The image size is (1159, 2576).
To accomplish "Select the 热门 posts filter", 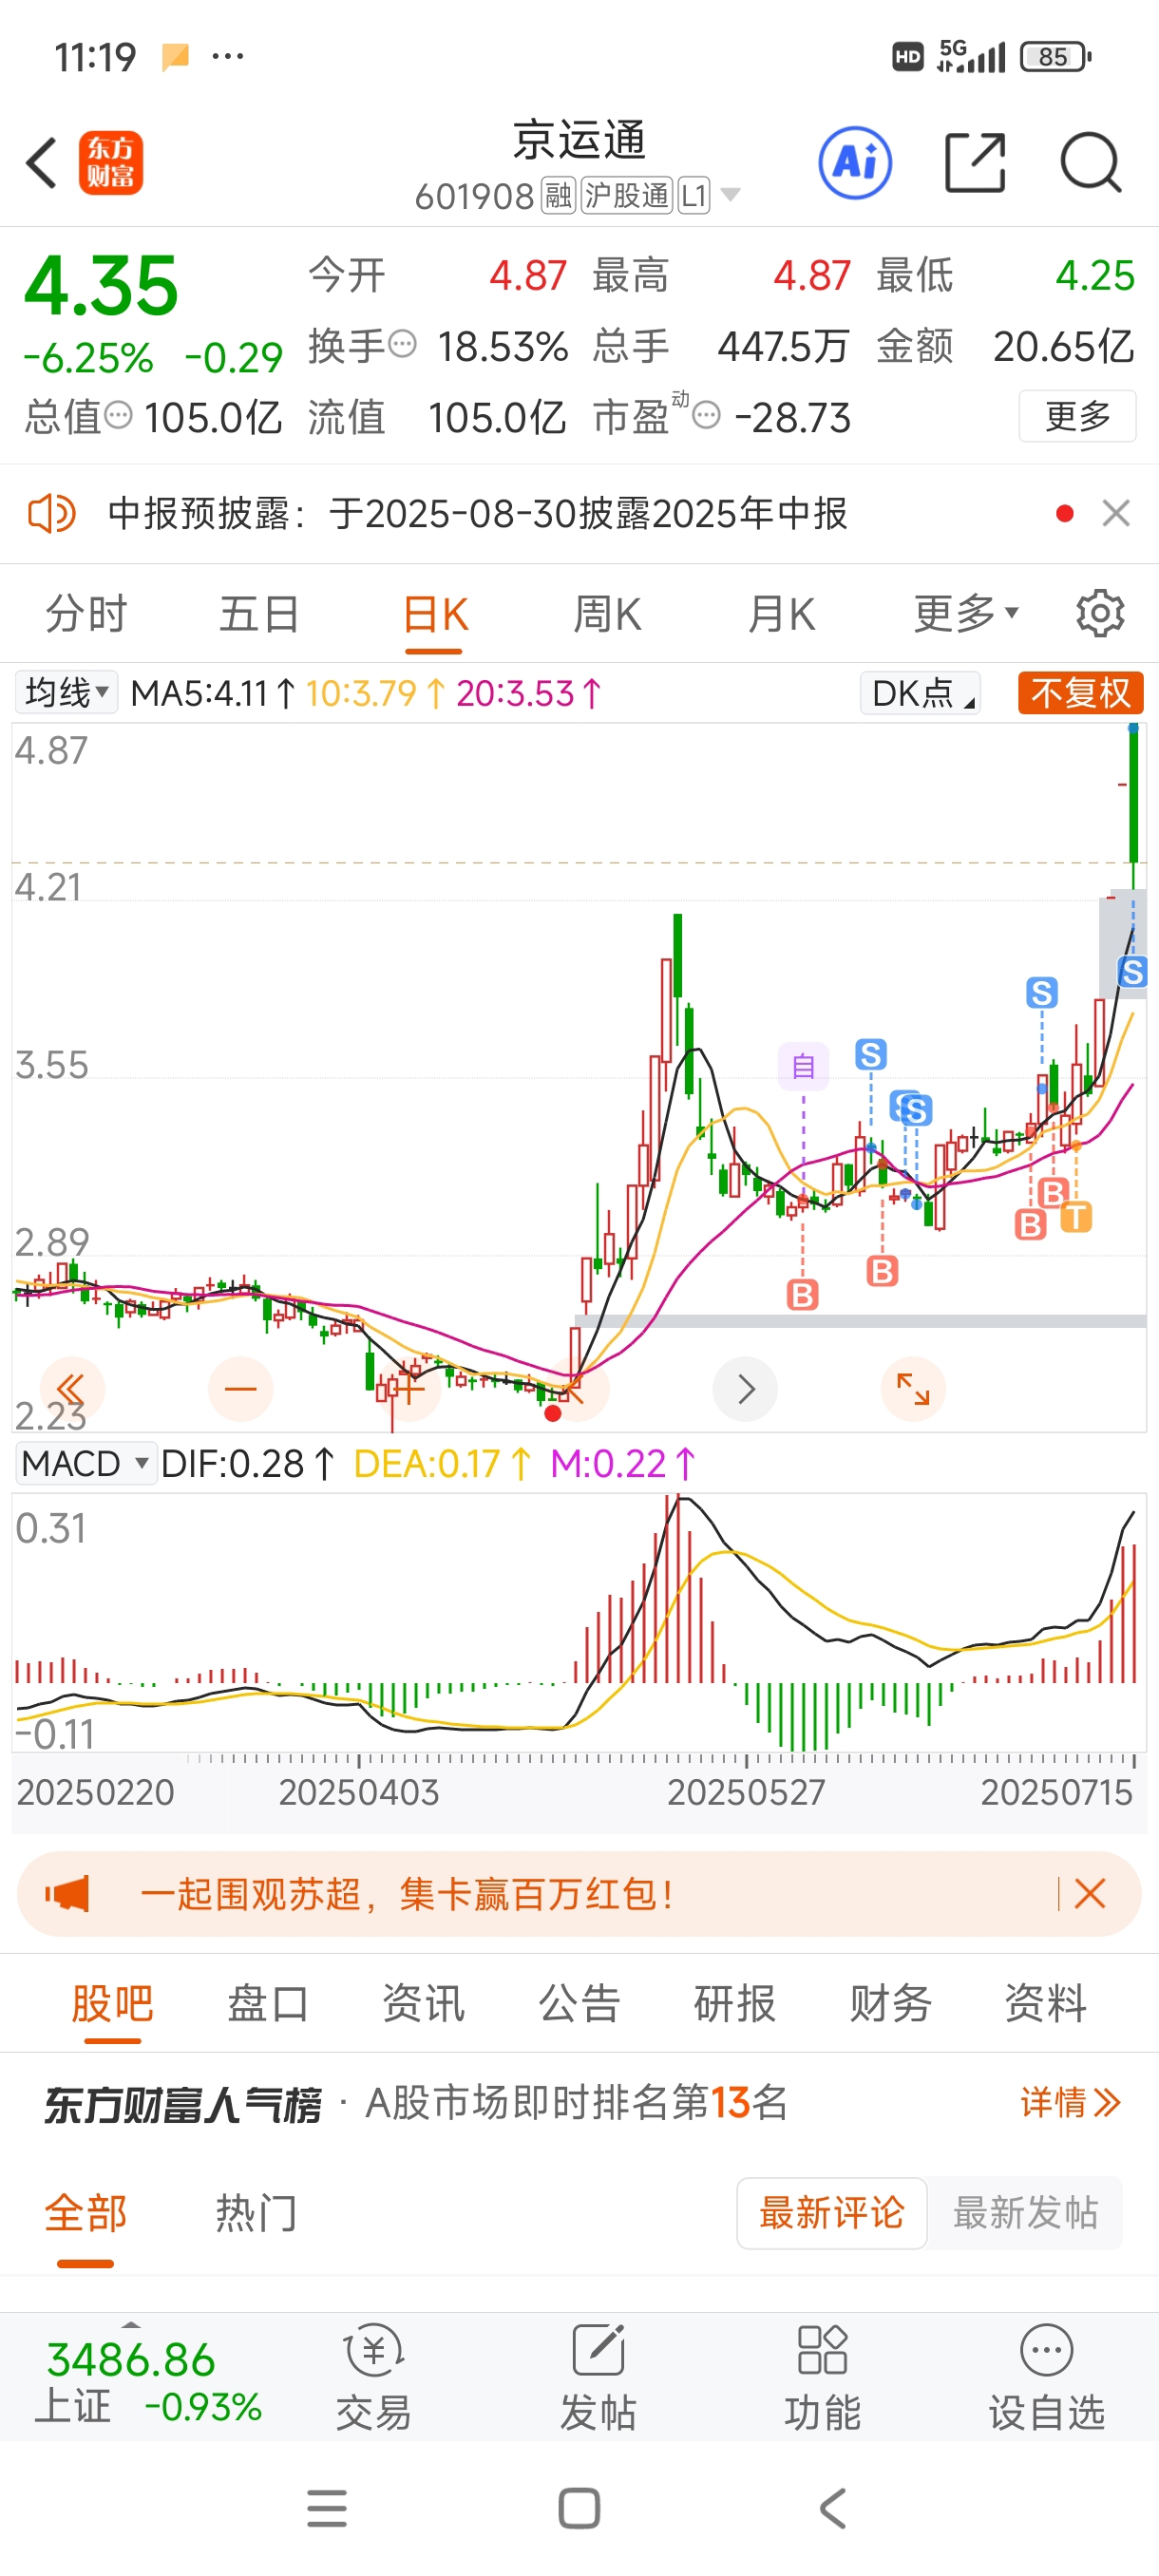I will pyautogui.click(x=257, y=2212).
